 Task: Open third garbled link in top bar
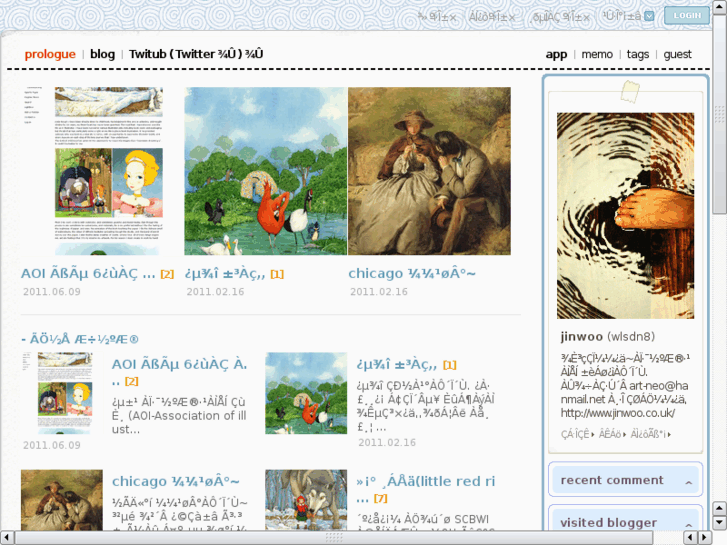[561, 17]
